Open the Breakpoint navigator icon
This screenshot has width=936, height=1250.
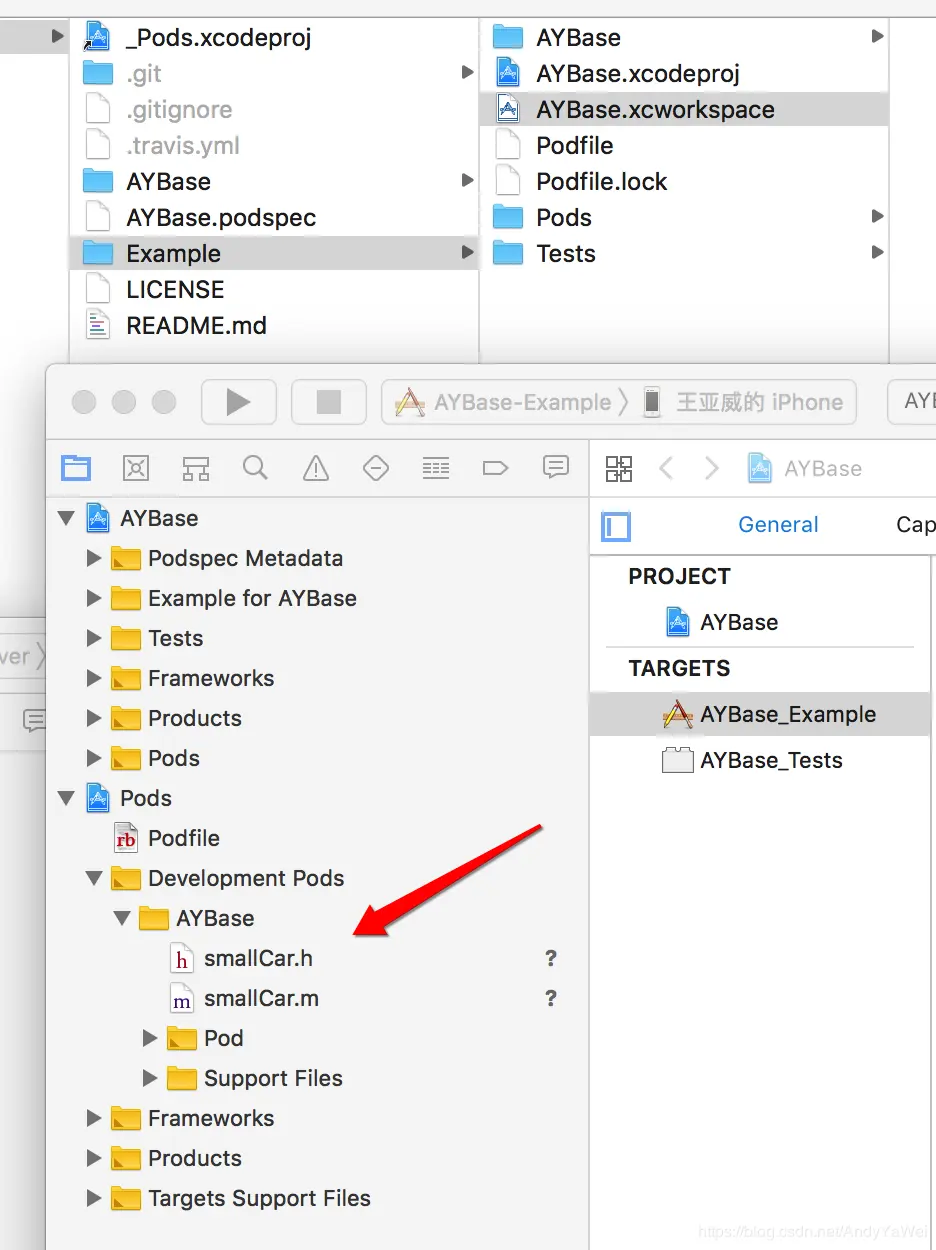point(496,467)
